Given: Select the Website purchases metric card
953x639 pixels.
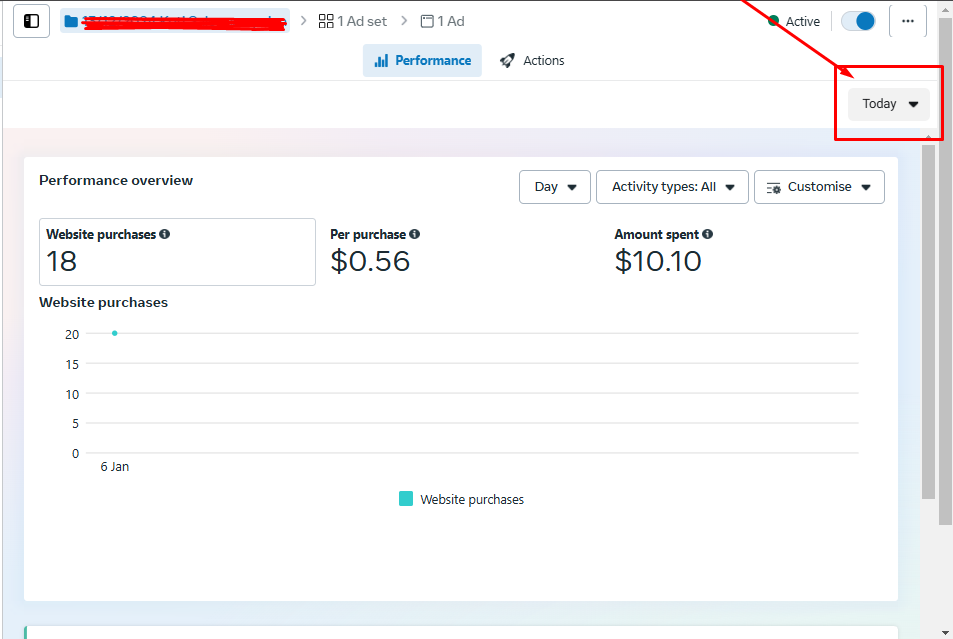Looking at the screenshot, I should click(177, 252).
